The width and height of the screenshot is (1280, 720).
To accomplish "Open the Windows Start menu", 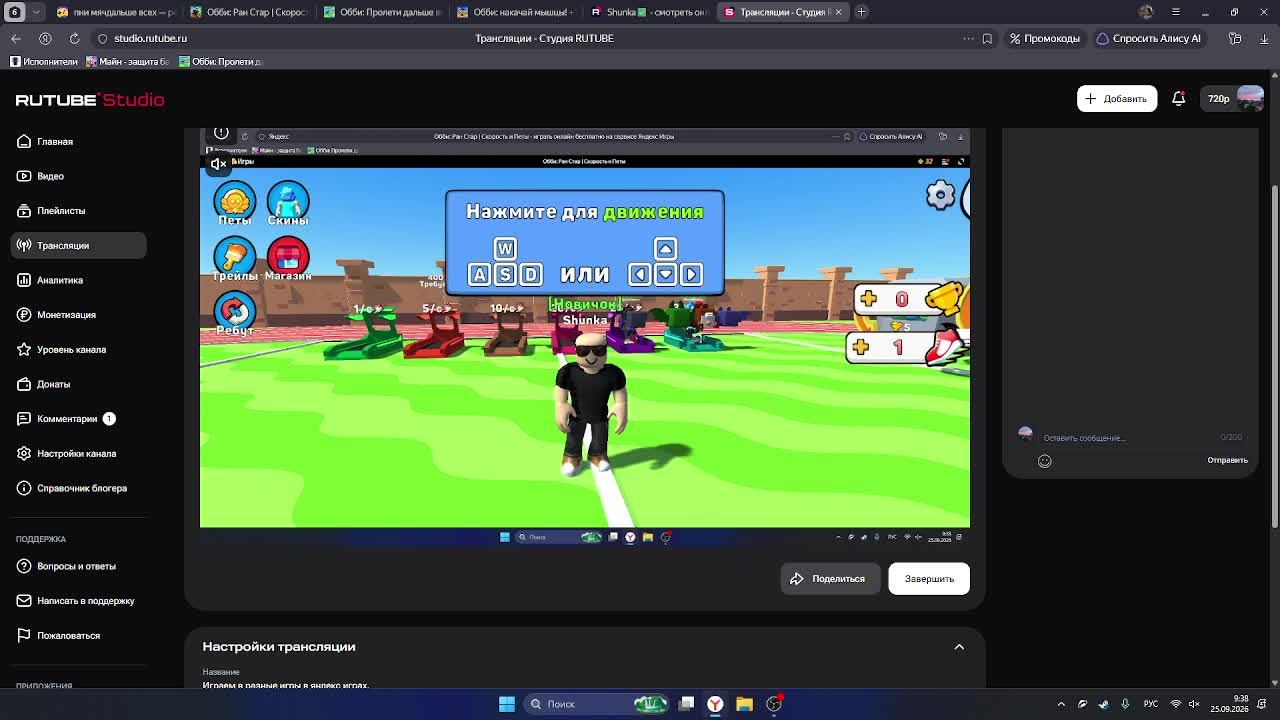I will (x=507, y=704).
